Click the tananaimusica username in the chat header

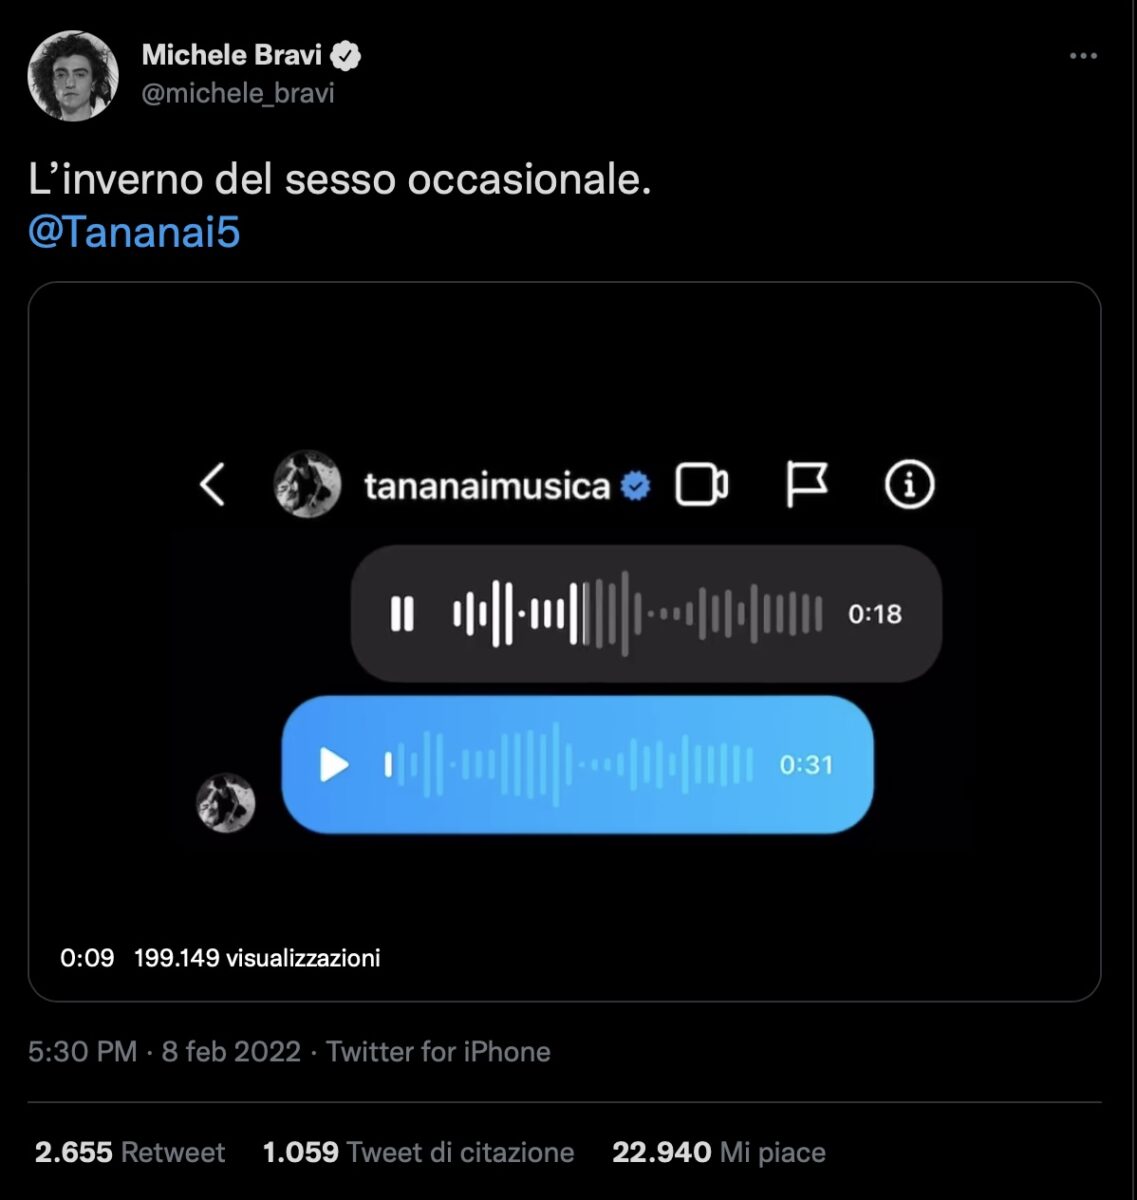486,486
